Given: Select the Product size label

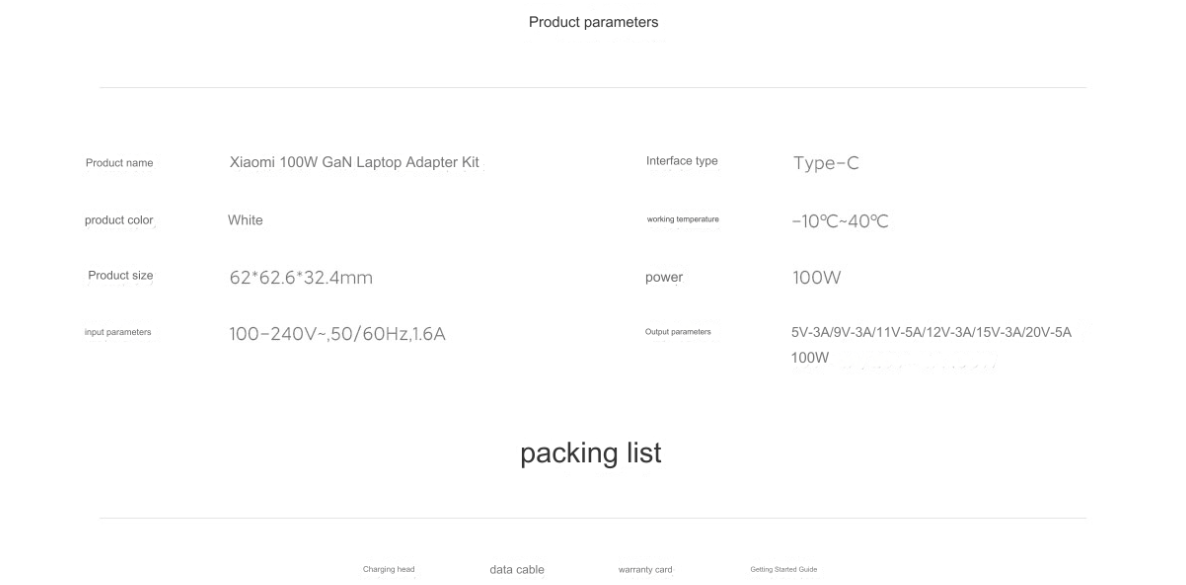Looking at the screenshot, I should [x=120, y=275].
